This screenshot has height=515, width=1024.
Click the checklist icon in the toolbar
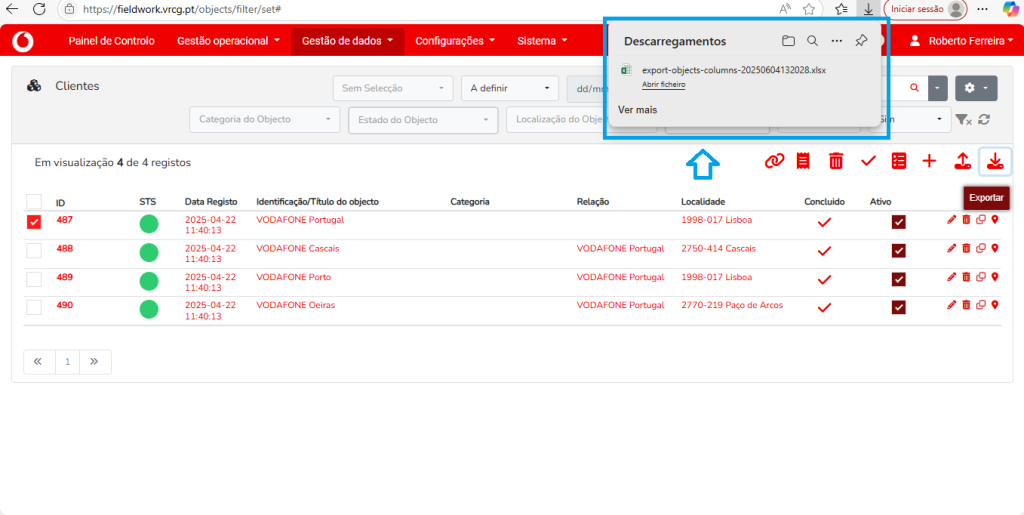899,161
